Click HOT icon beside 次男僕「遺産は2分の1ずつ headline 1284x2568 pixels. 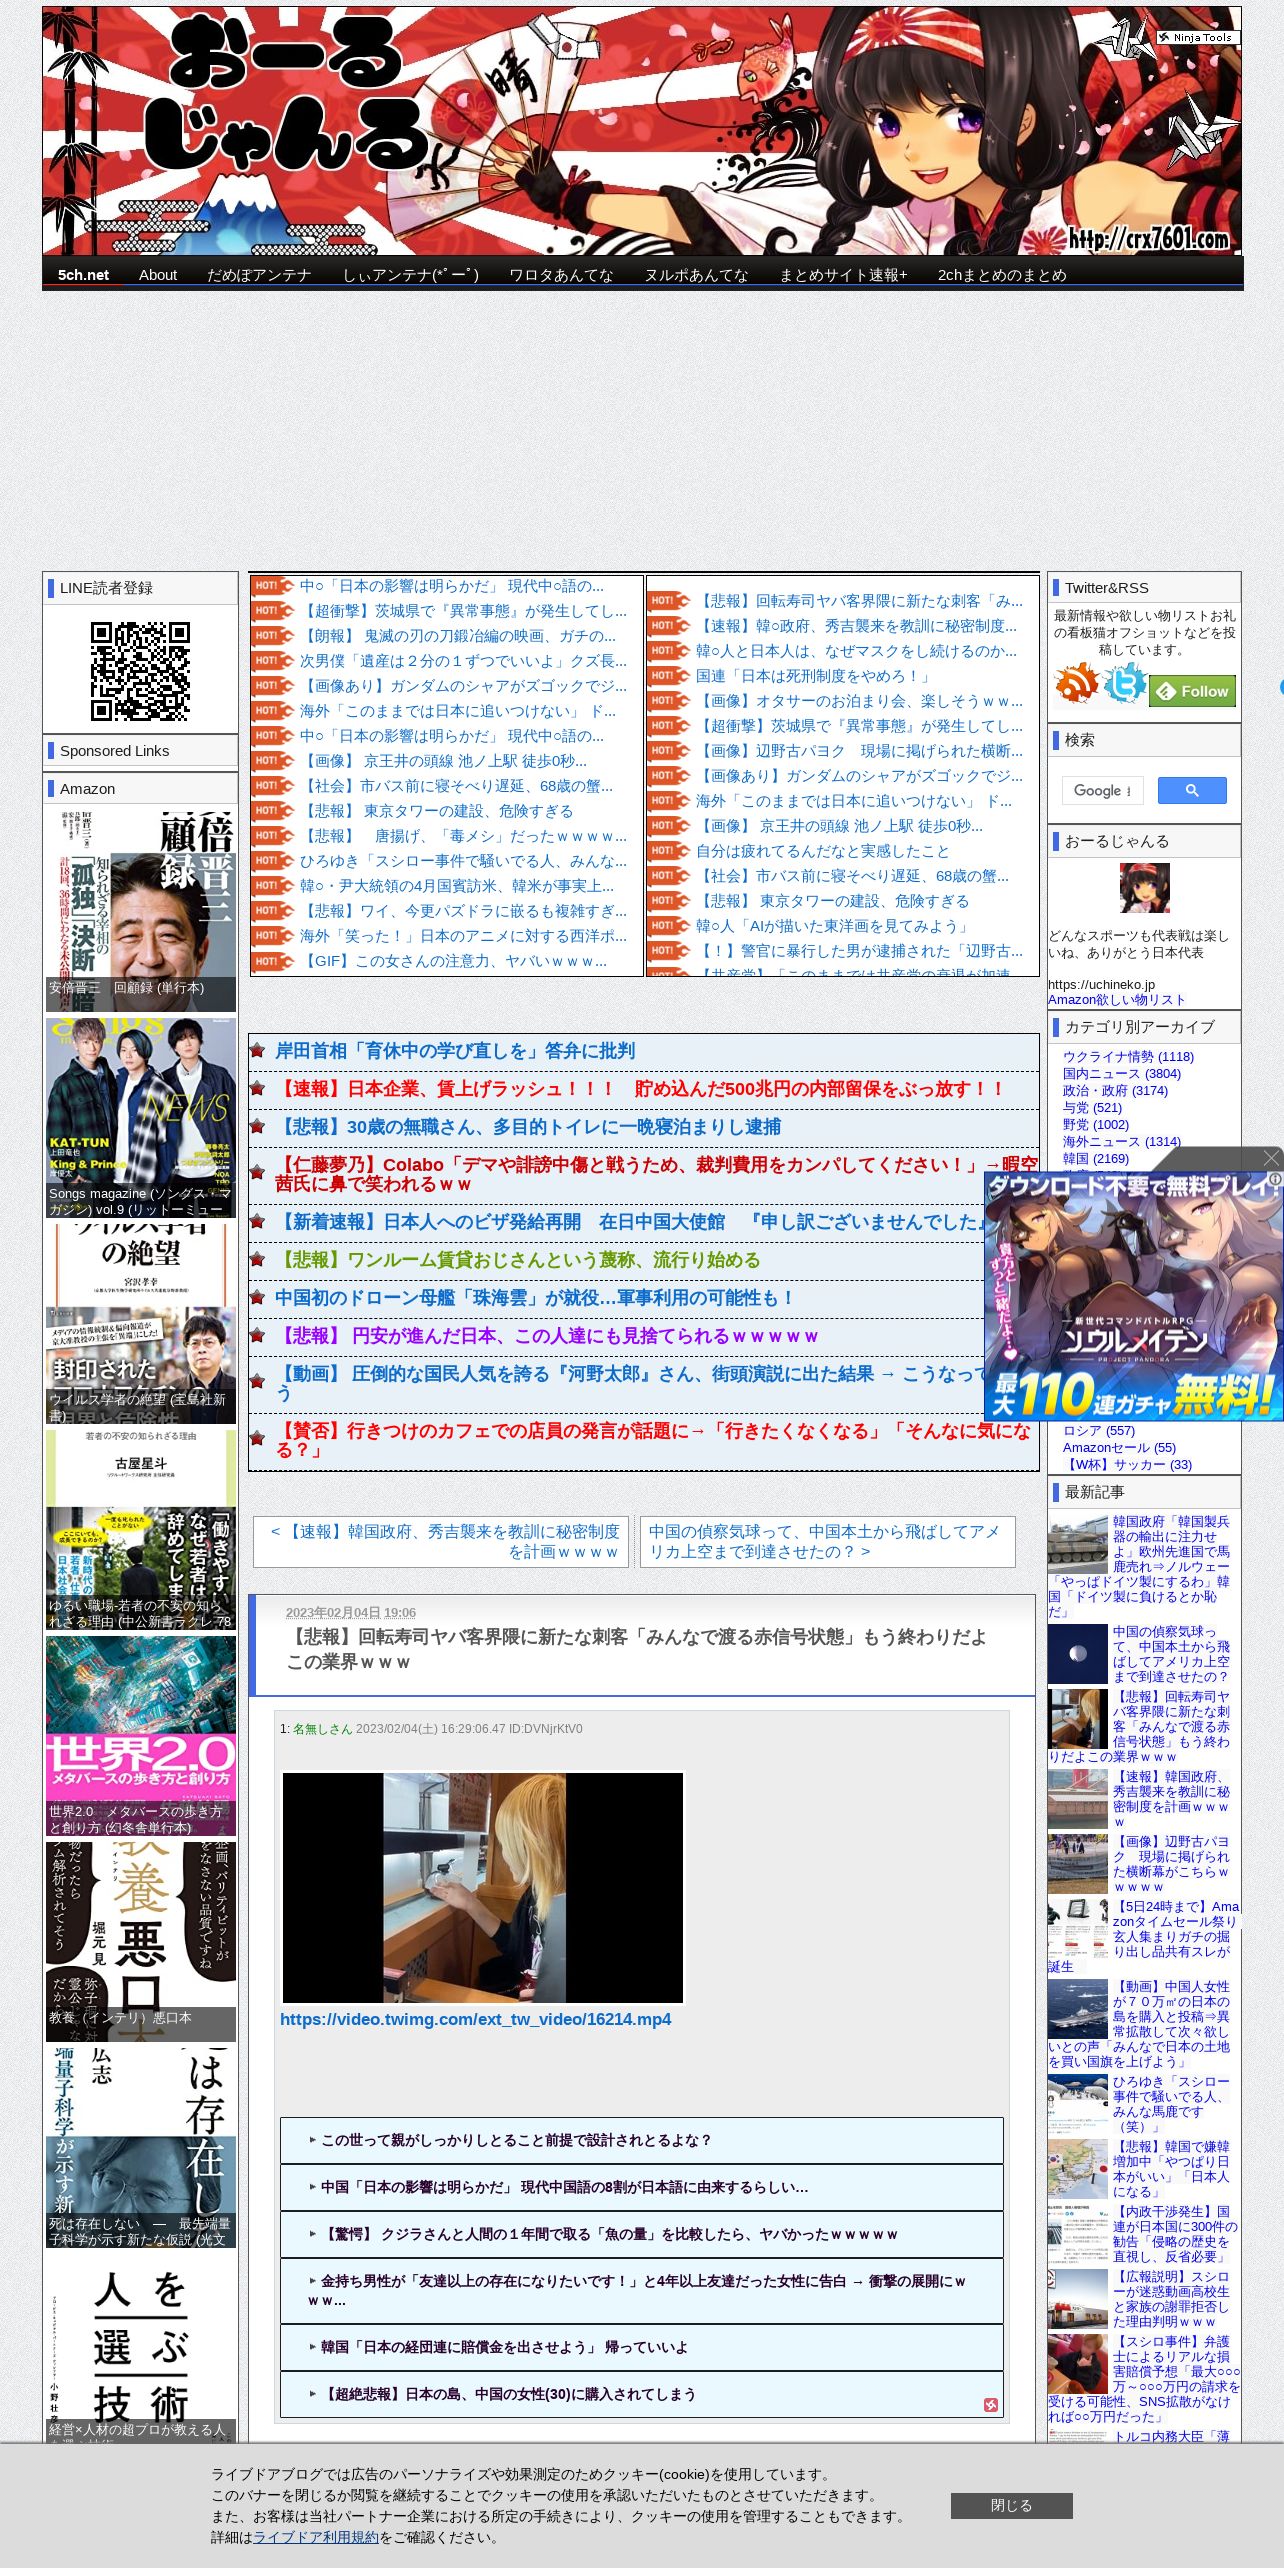tap(272, 661)
